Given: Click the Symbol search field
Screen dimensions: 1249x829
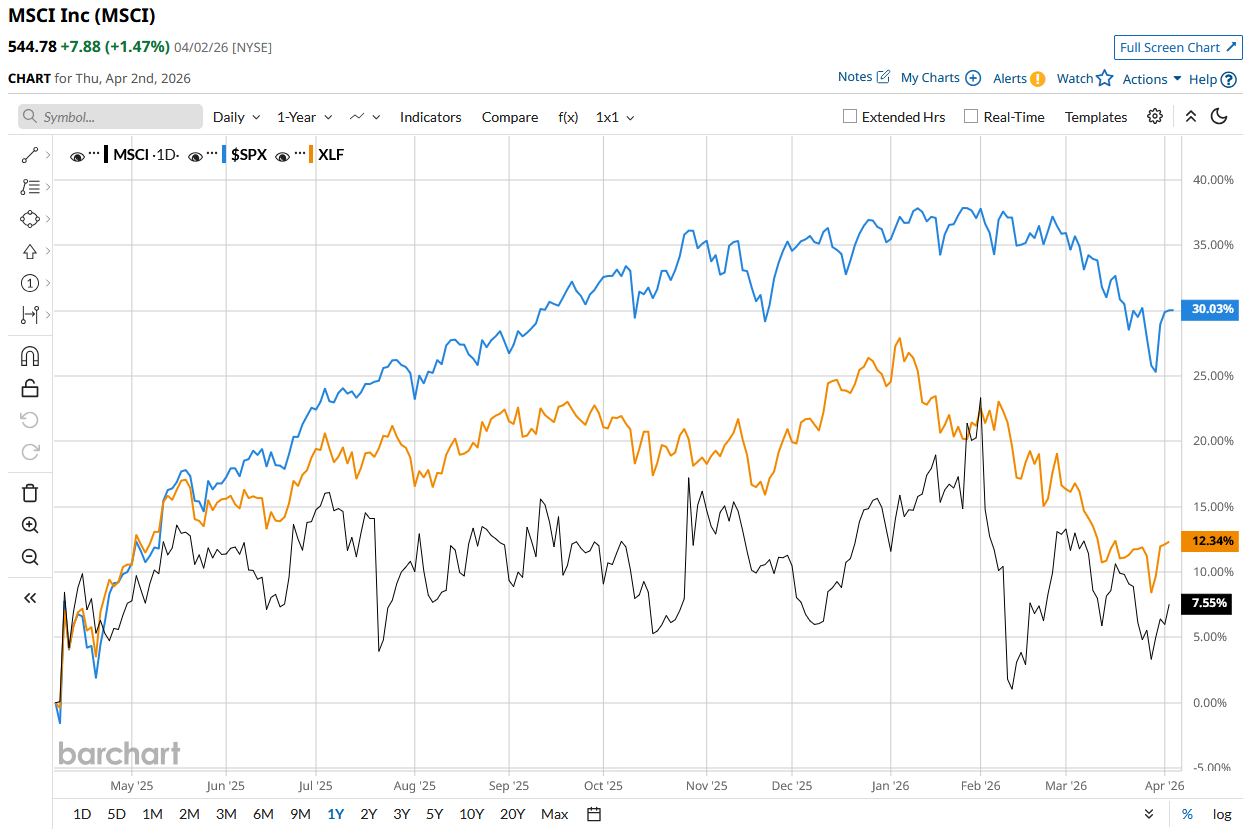Looking at the screenshot, I should [x=110, y=117].
